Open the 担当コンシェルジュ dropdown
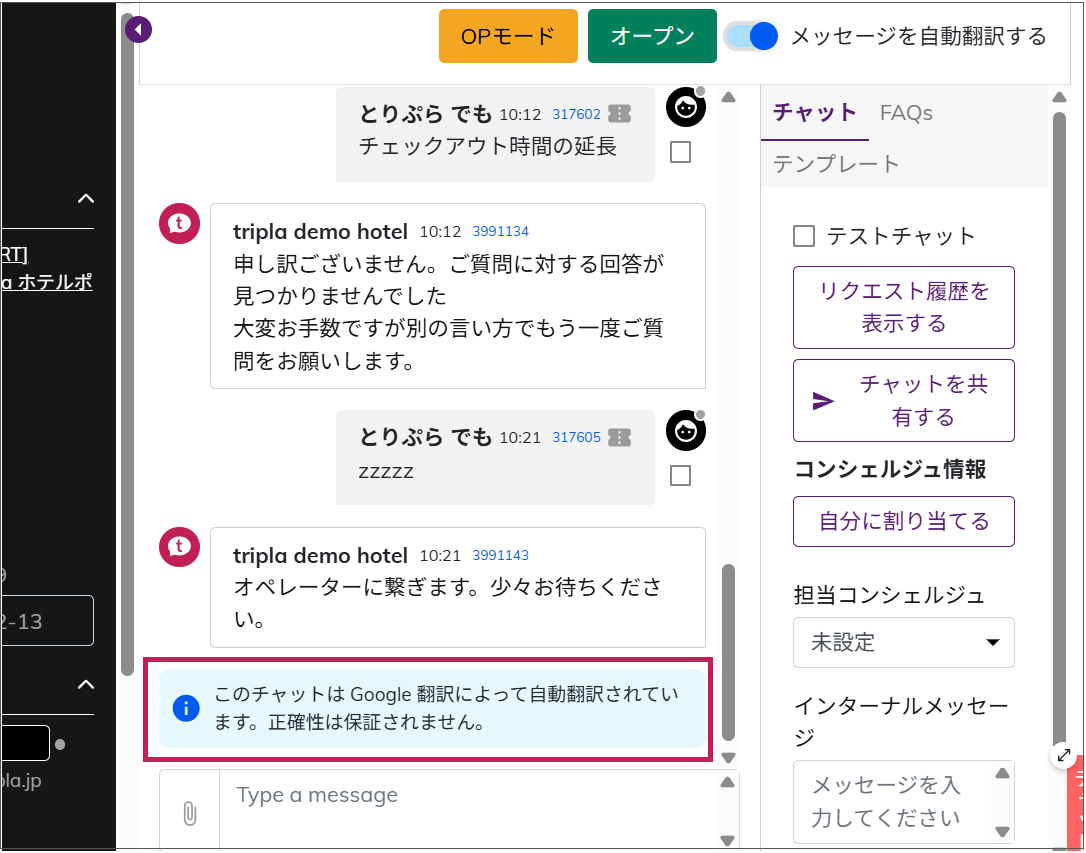 click(x=903, y=642)
